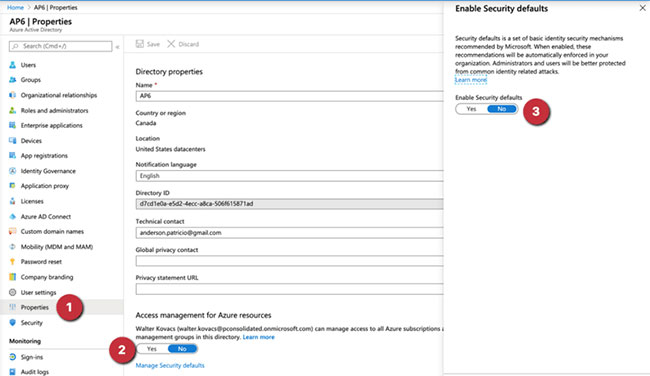Open Audit logs under Monitoring
The width and height of the screenshot is (650, 376).
(35, 372)
